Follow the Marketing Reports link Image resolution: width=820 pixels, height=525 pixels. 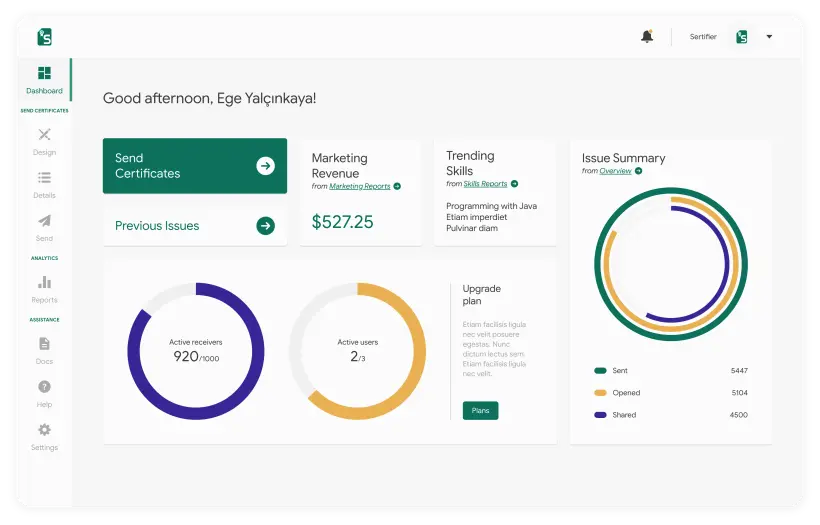(x=360, y=186)
